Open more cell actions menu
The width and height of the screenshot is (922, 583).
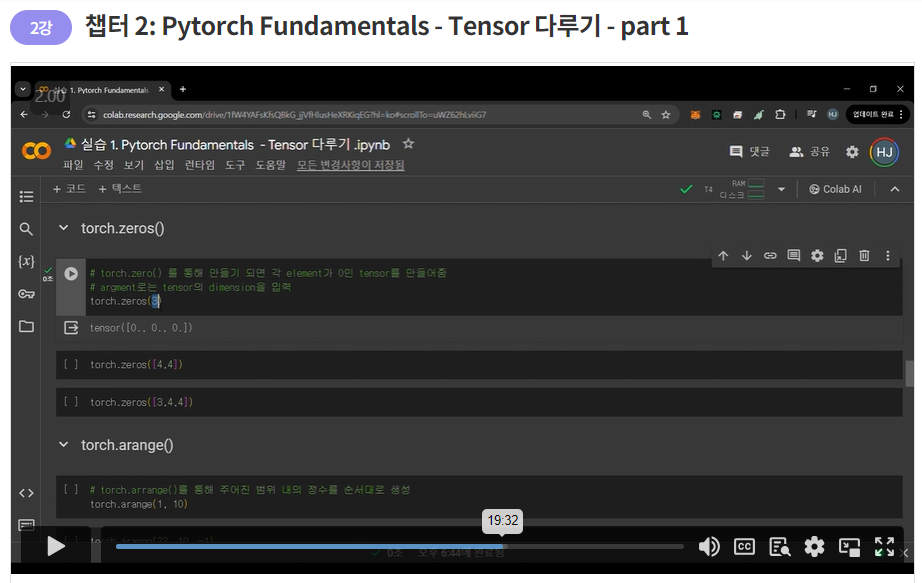[888, 255]
